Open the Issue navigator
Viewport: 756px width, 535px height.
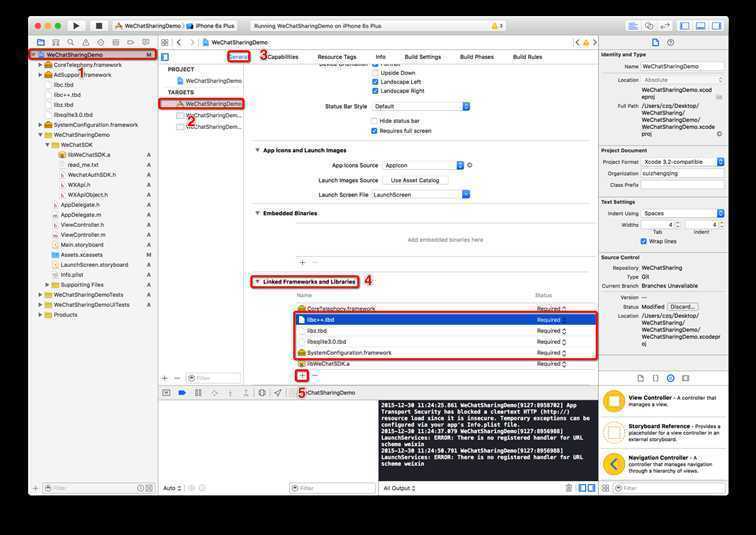click(x=86, y=42)
